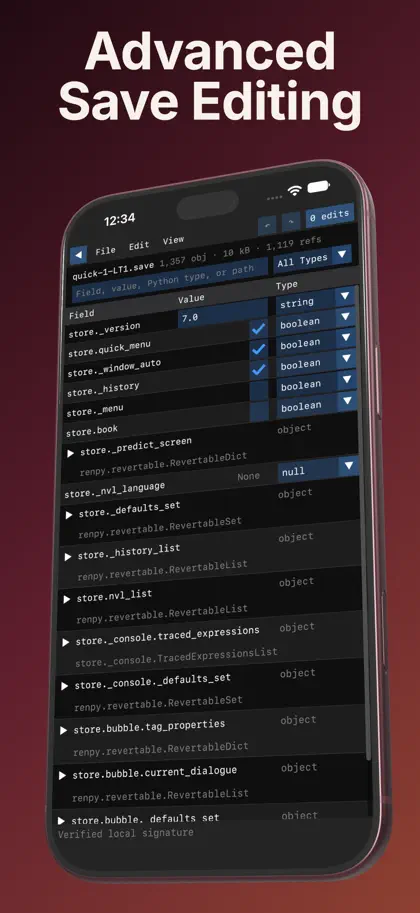Open the File menu
The height and width of the screenshot is (913, 420).
(x=105, y=250)
